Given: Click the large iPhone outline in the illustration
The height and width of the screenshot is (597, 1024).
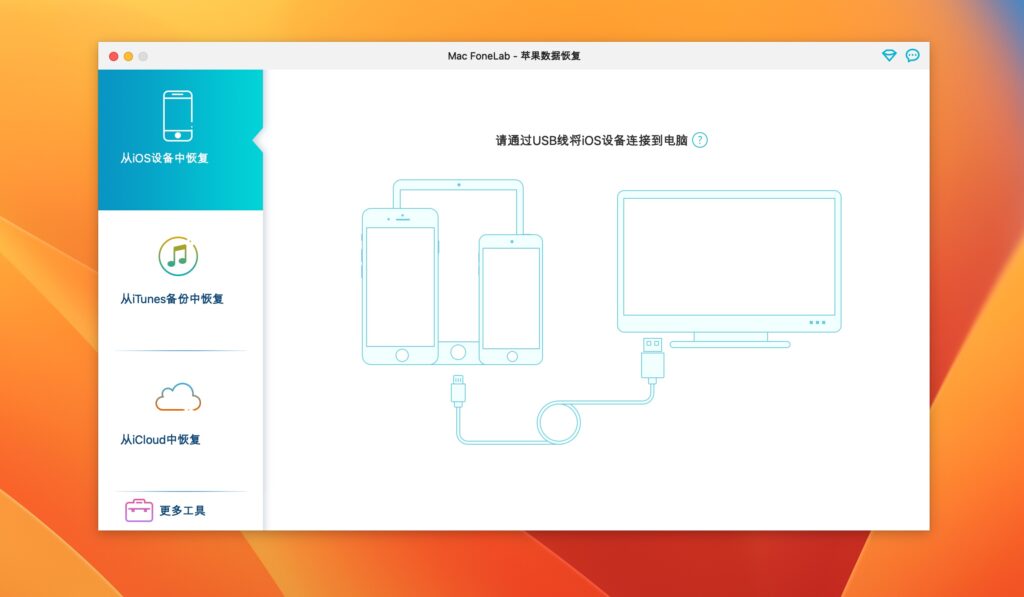Looking at the screenshot, I should click(x=399, y=290).
